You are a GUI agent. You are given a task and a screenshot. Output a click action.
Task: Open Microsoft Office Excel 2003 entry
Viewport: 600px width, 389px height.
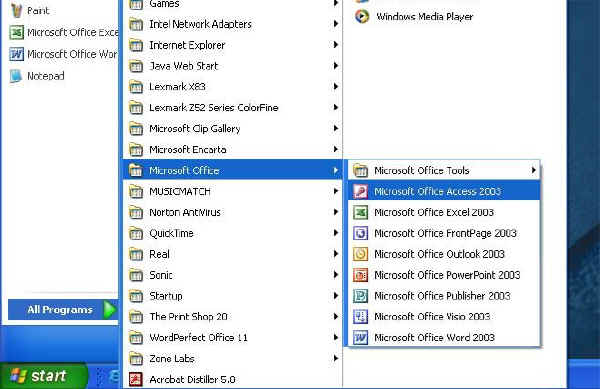444,212
